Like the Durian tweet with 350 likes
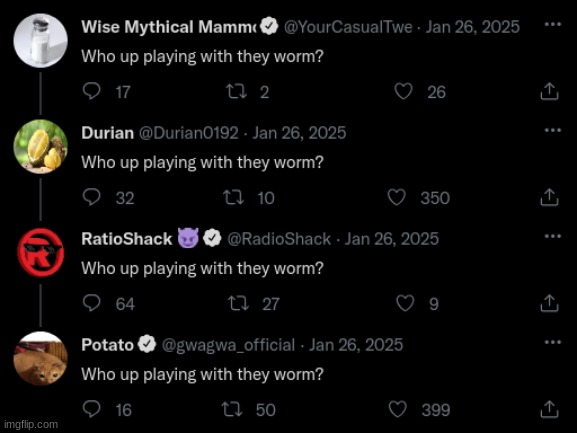This screenshot has width=577, height=433. coord(397,198)
